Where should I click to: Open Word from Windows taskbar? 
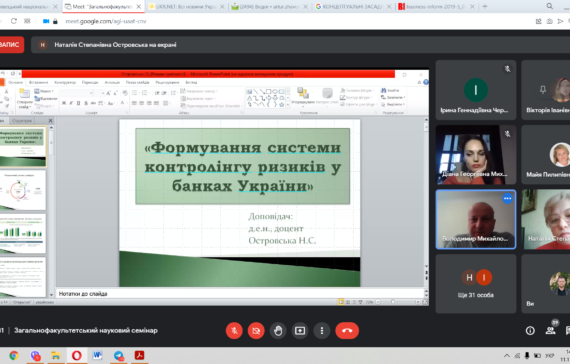coord(97,355)
